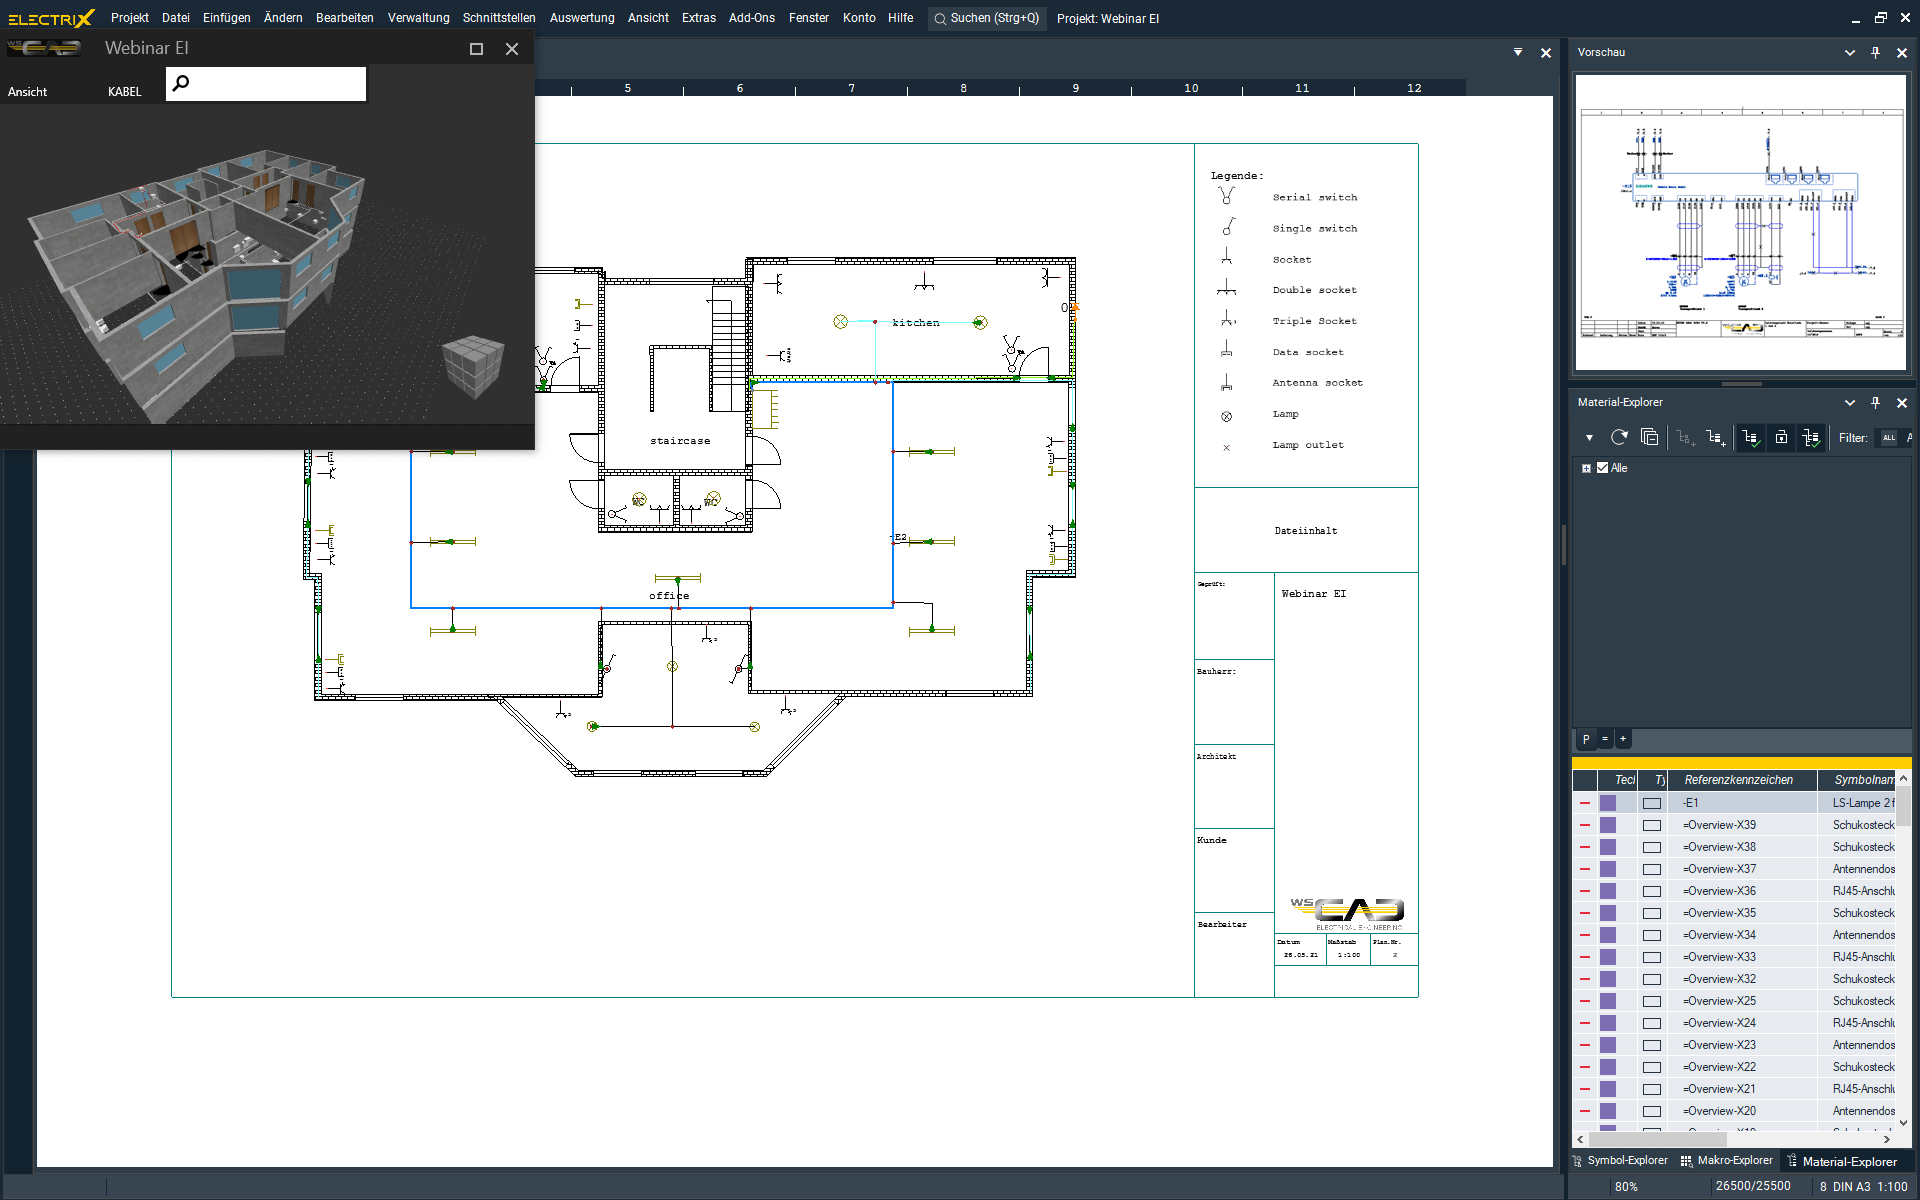
Task: Open the small triangle dropdown in Material-Explorer toolbar
Action: point(1589,437)
